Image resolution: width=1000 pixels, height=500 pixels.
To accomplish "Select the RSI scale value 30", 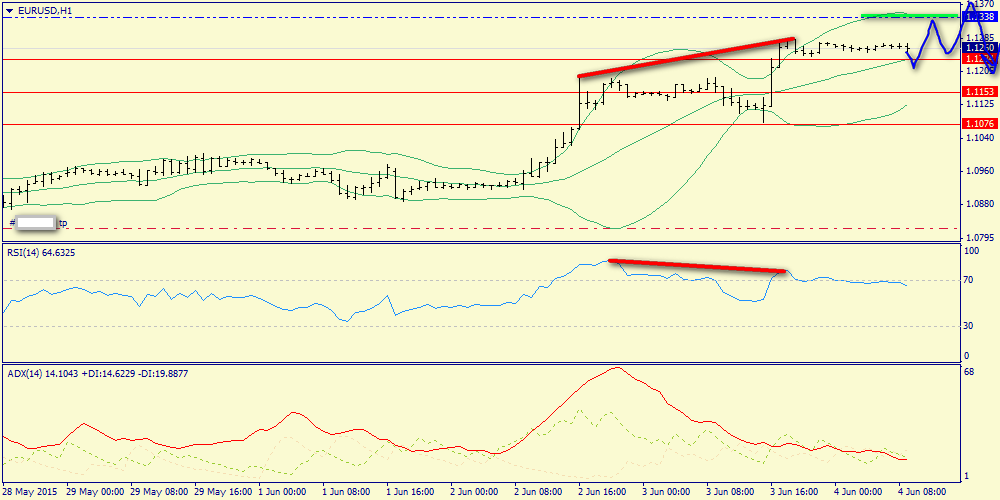I will (969, 326).
